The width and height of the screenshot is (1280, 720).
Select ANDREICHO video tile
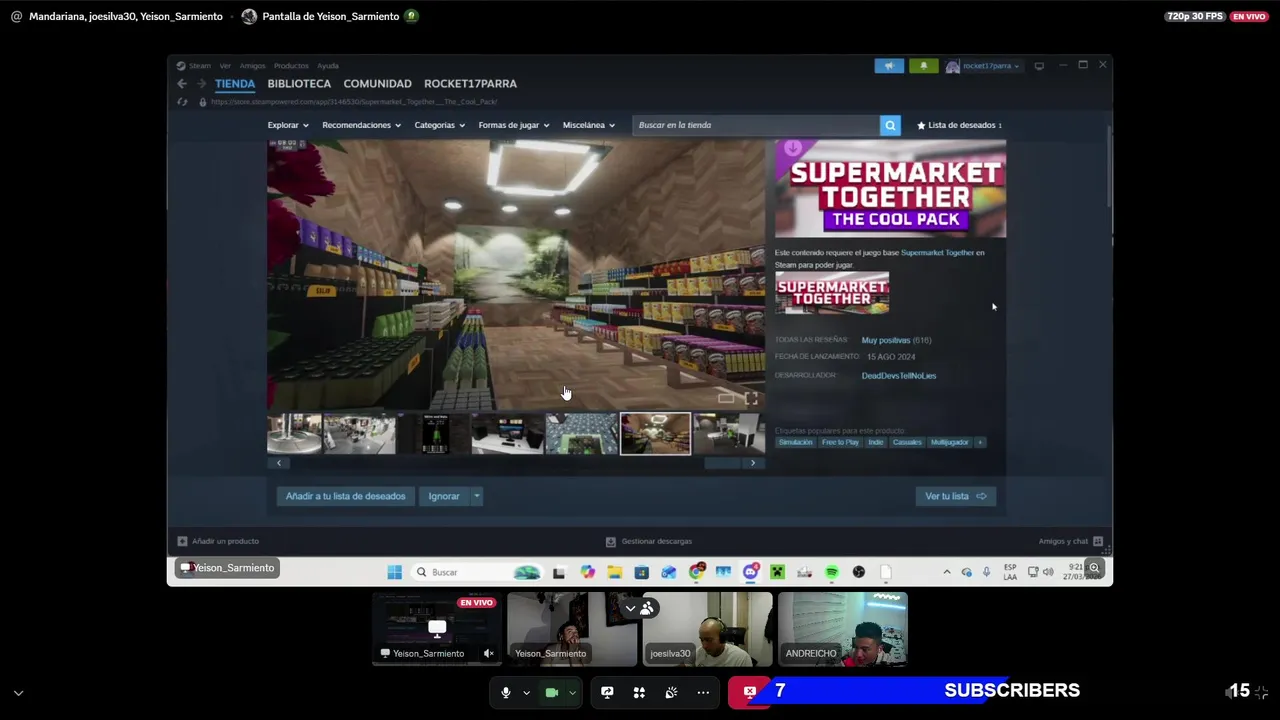click(x=843, y=629)
